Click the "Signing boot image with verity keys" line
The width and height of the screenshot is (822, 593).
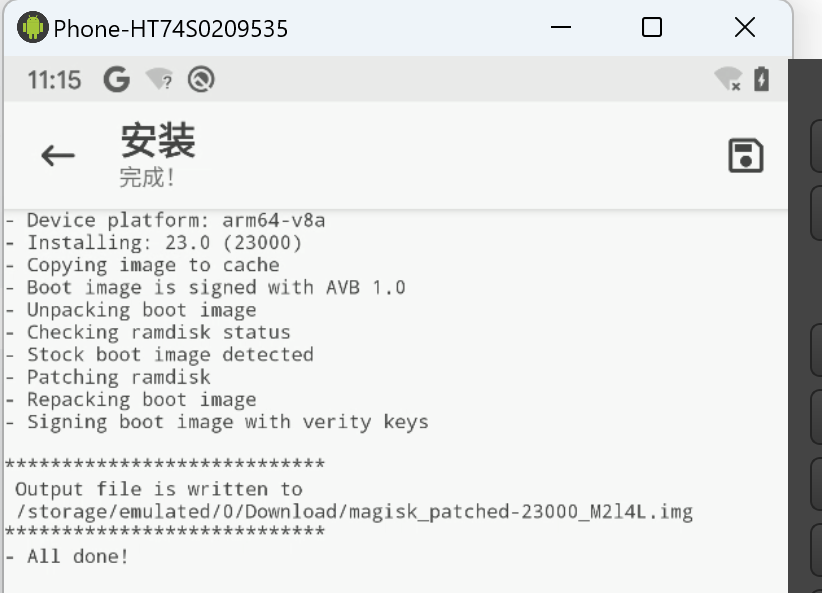(227, 422)
